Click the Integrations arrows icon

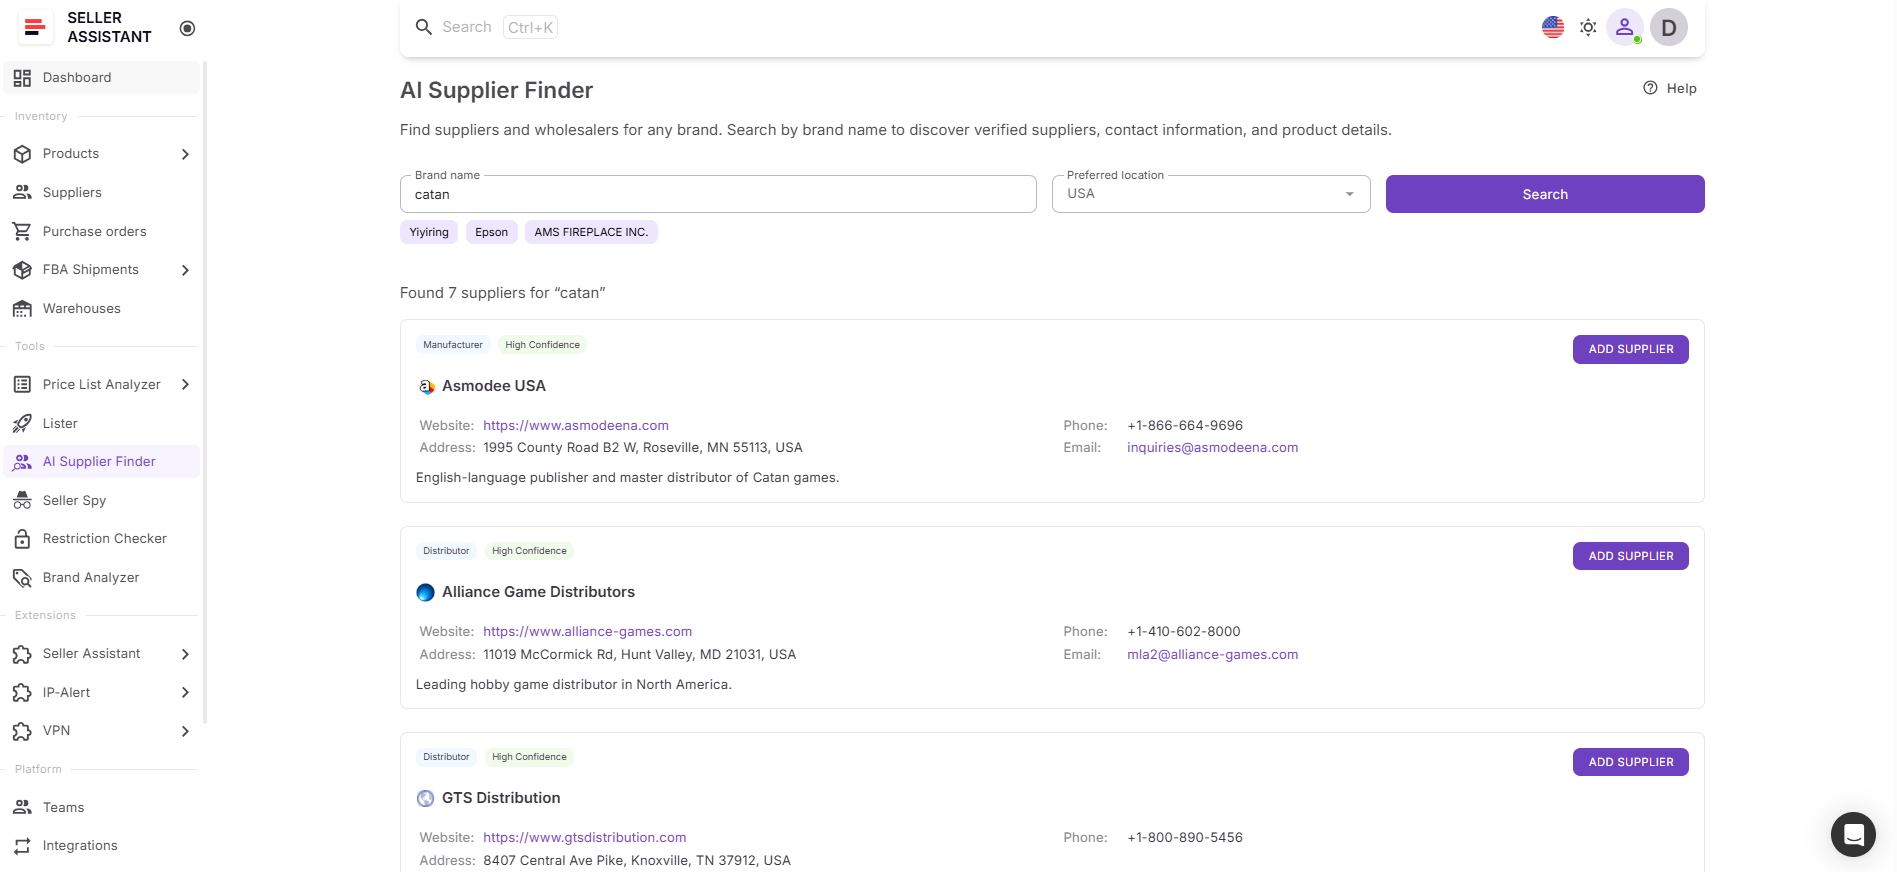click(22, 846)
